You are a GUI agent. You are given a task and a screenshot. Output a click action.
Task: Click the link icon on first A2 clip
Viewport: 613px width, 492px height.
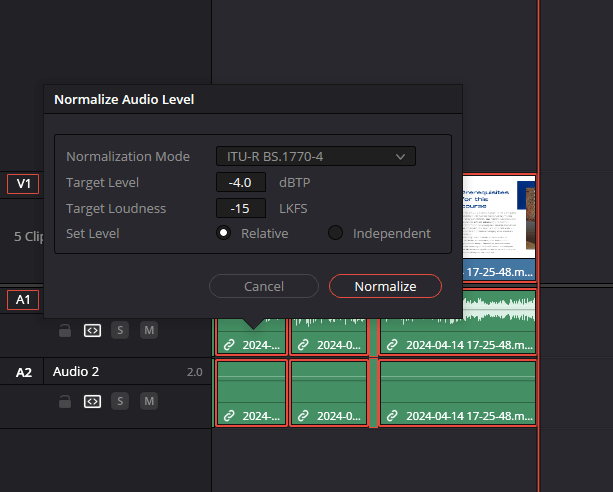click(x=229, y=416)
